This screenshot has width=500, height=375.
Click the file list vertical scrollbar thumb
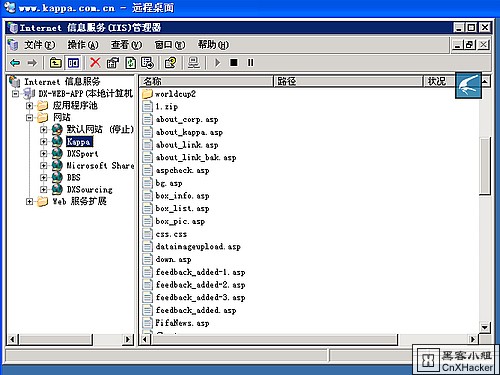[485, 165]
